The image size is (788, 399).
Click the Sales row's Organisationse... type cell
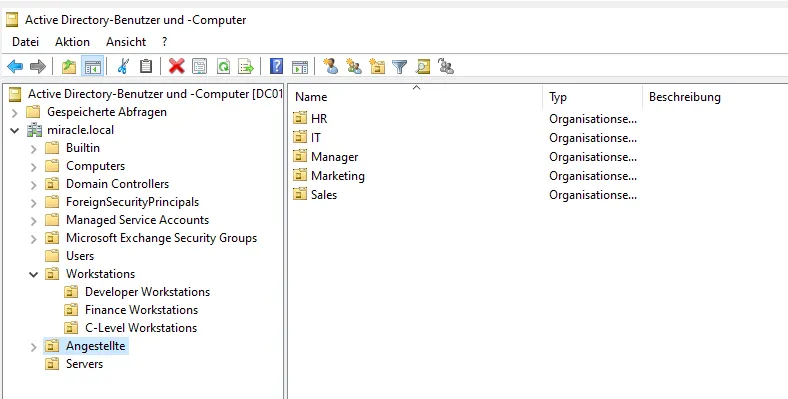point(593,195)
